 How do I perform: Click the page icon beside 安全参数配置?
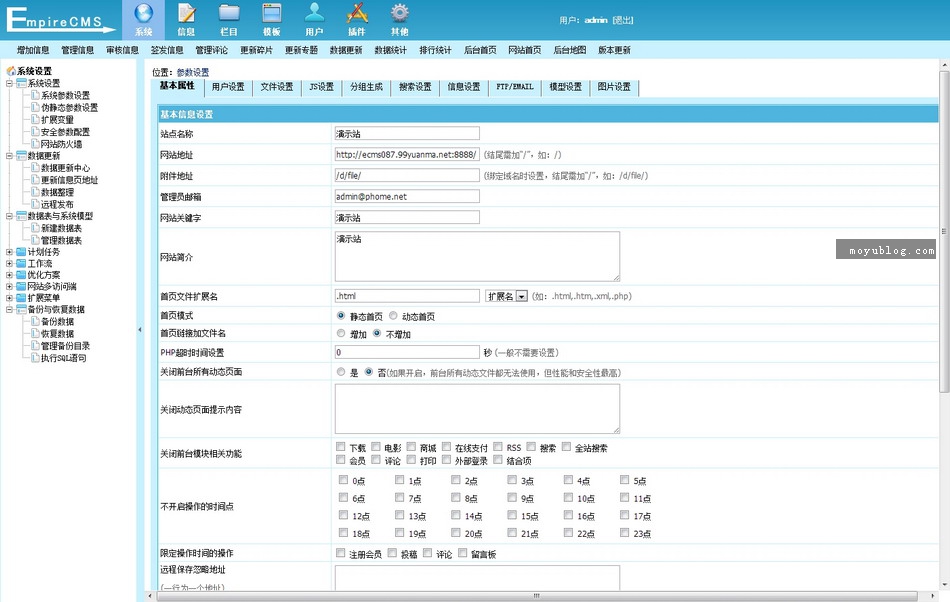point(35,131)
